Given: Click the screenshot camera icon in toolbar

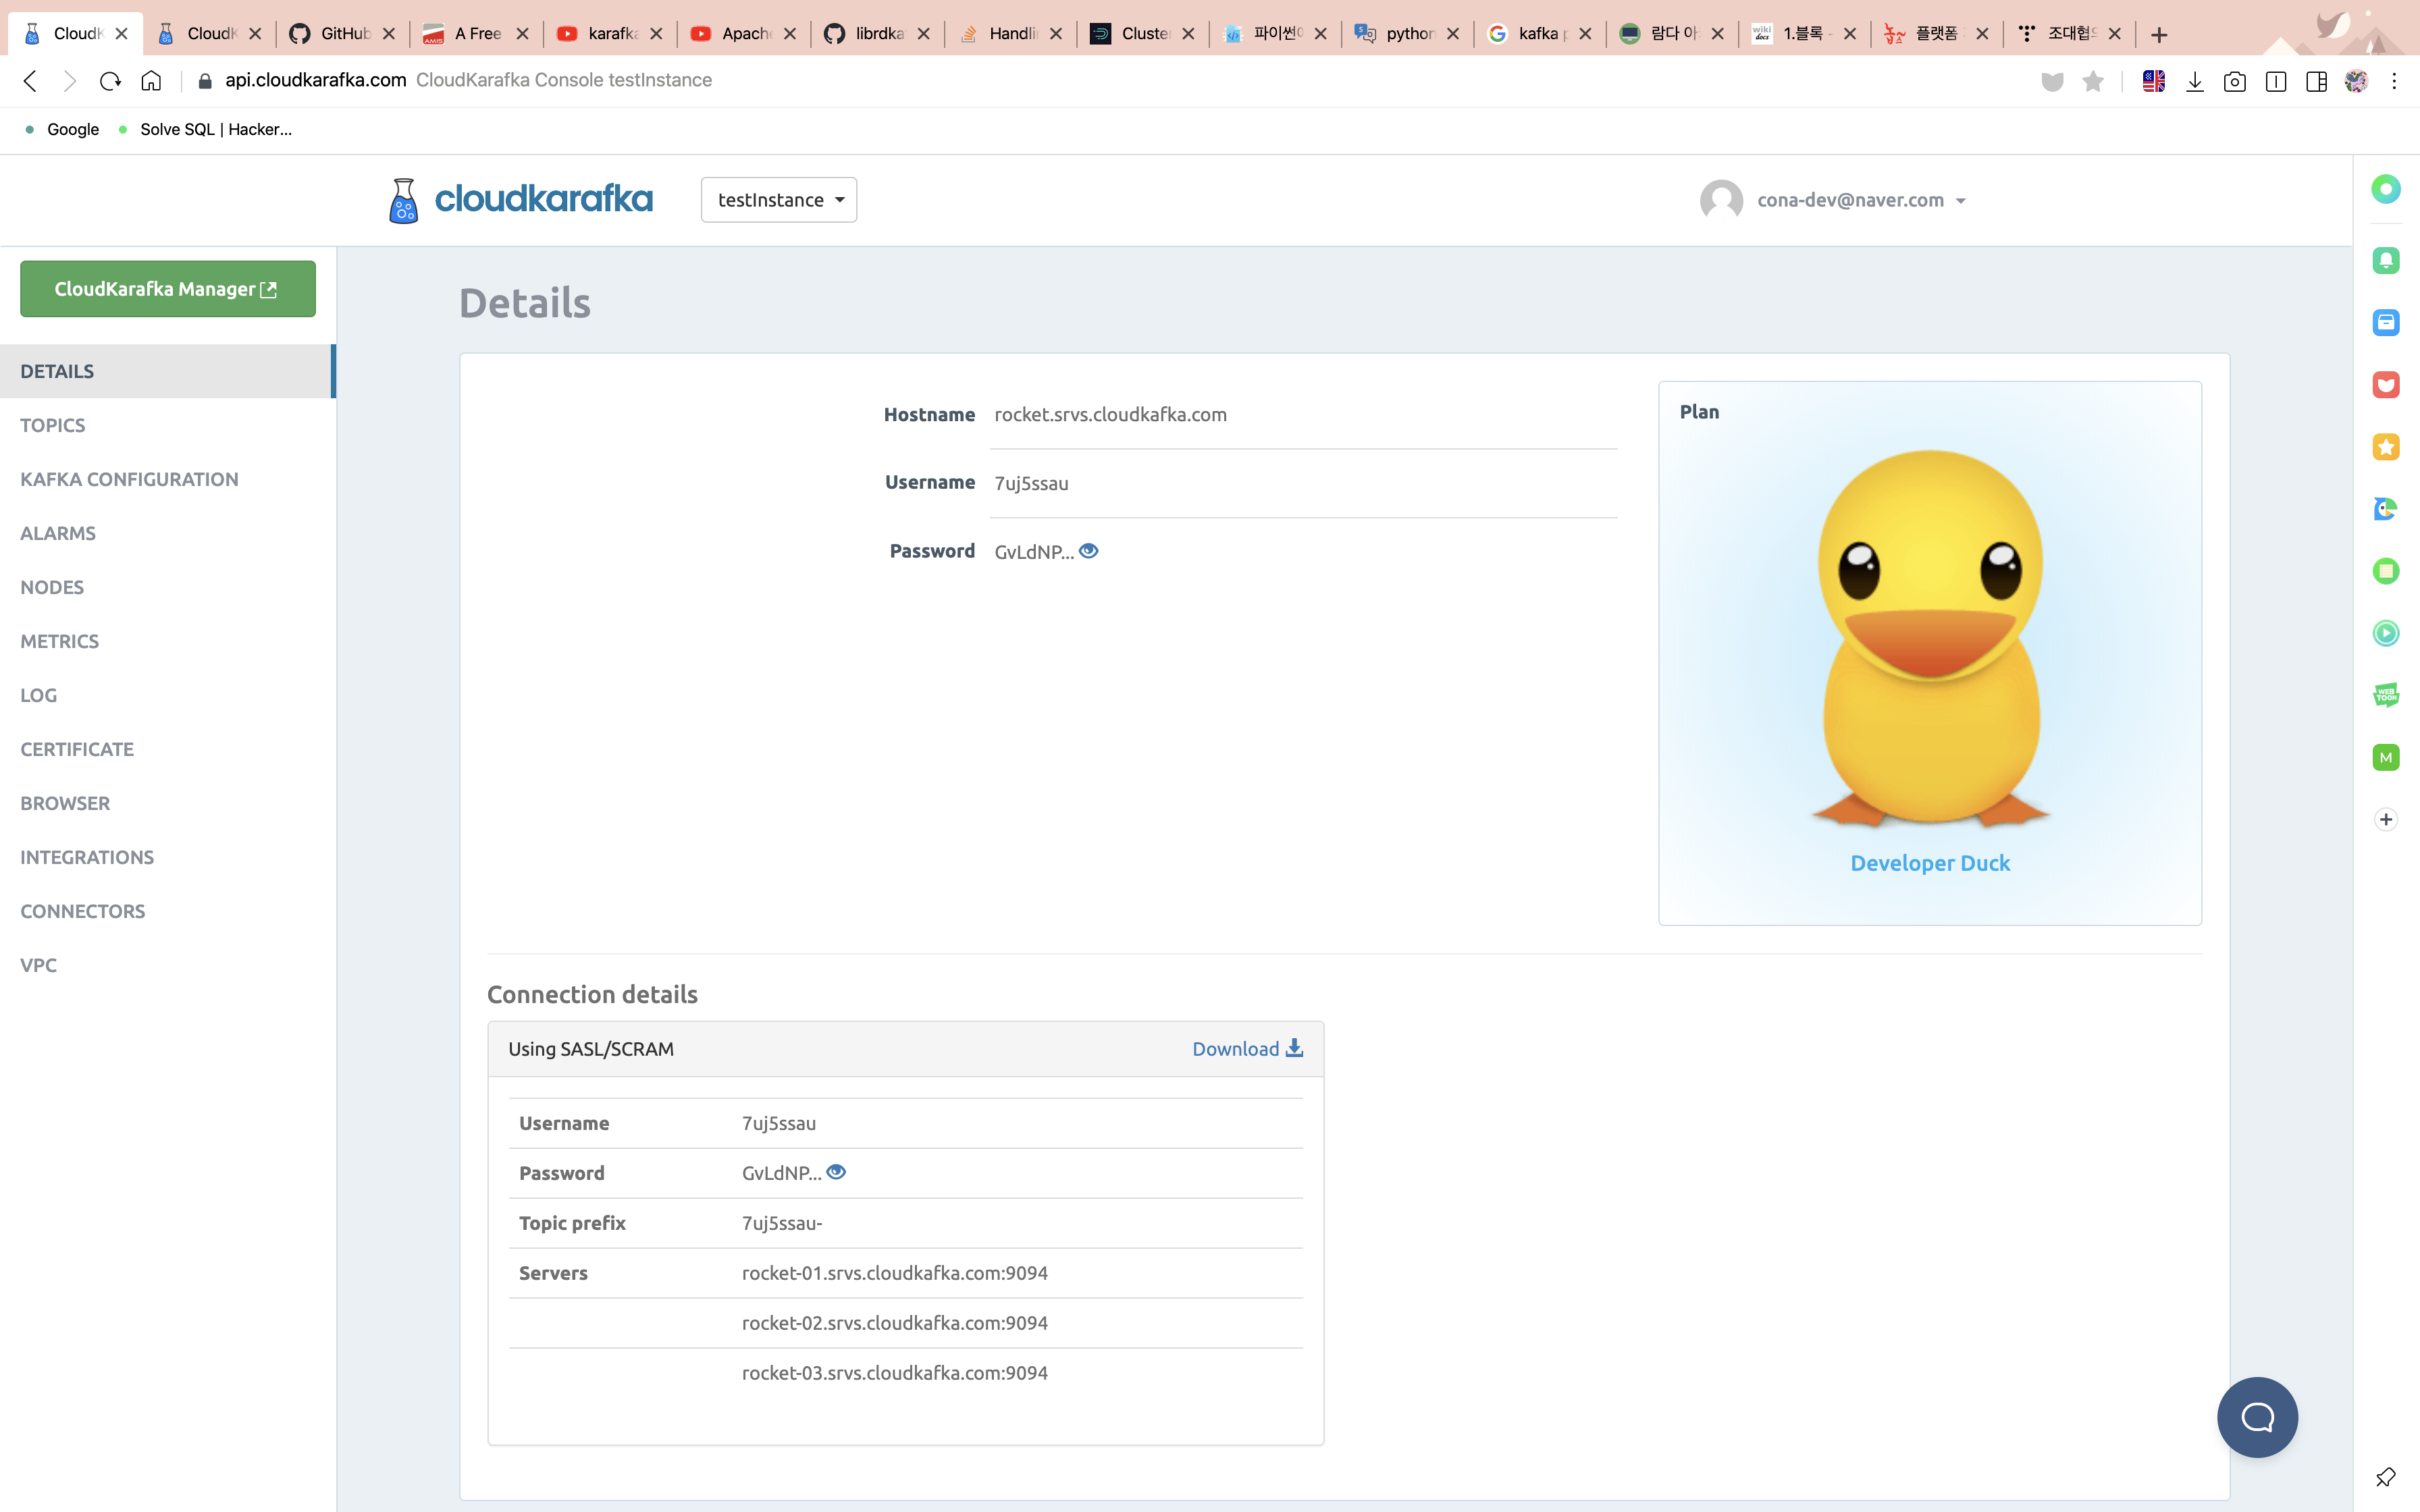Looking at the screenshot, I should 2234,81.
